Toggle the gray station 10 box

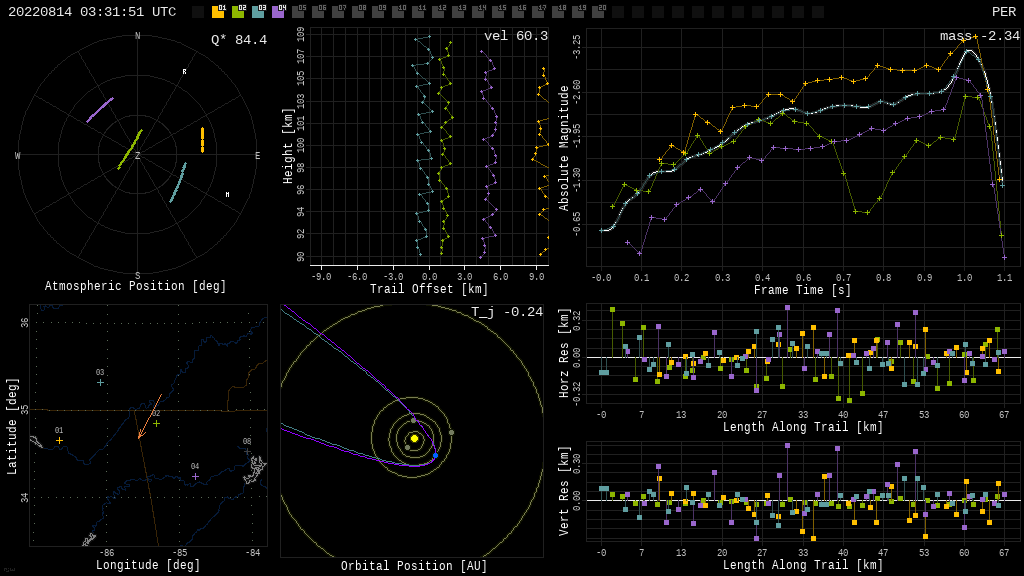(398, 12)
